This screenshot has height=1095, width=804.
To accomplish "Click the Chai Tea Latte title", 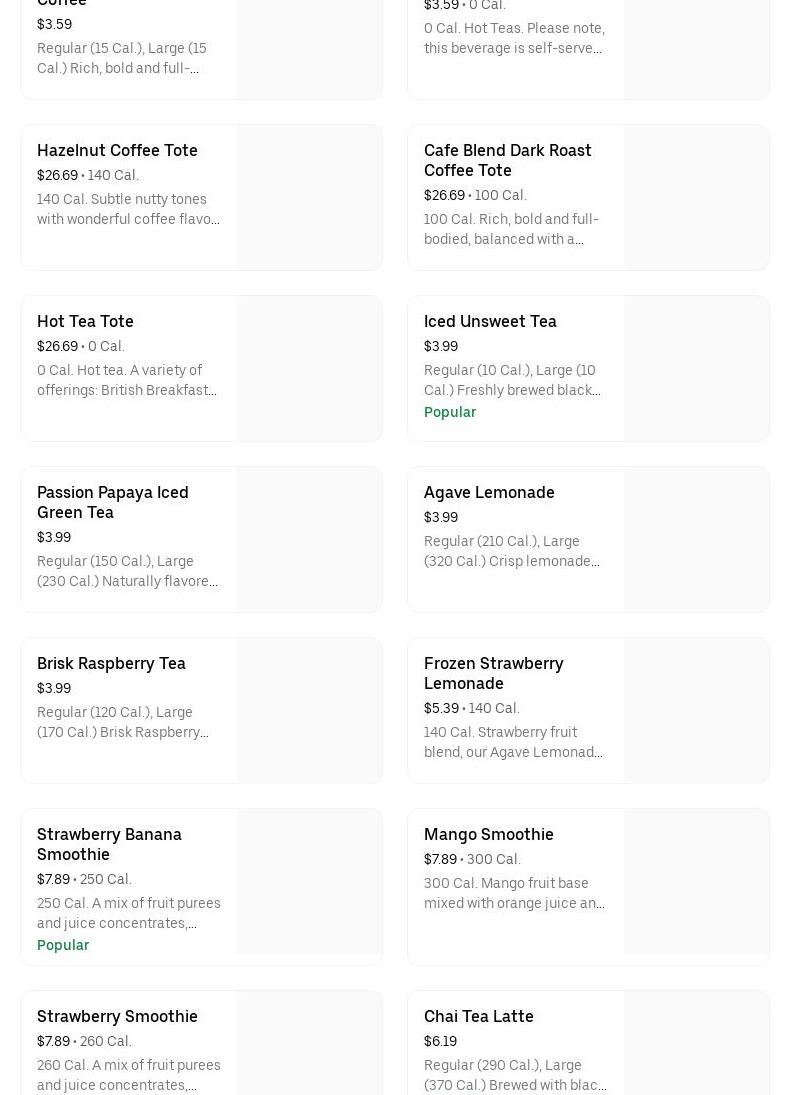I will click(478, 1016).
